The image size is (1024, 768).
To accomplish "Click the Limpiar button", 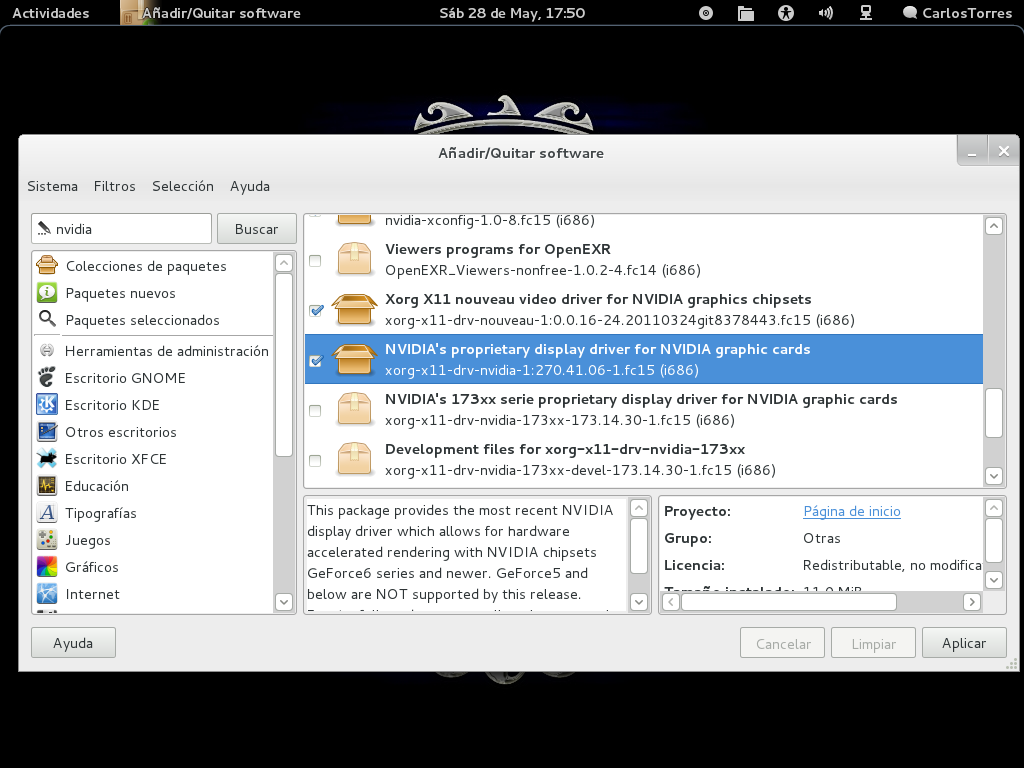I will (873, 643).
